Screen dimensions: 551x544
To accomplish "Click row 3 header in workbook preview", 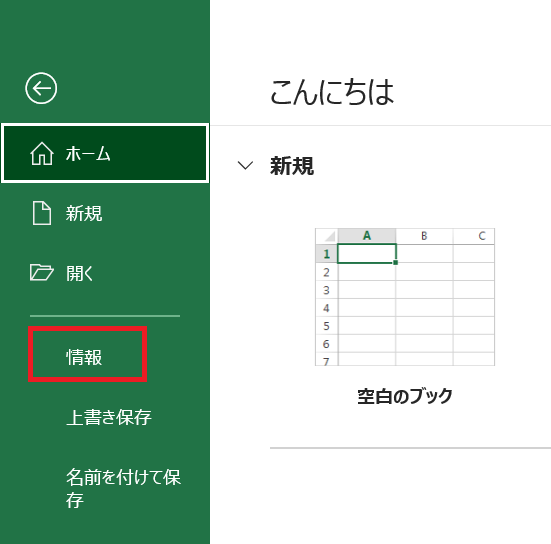I will (x=326, y=290).
